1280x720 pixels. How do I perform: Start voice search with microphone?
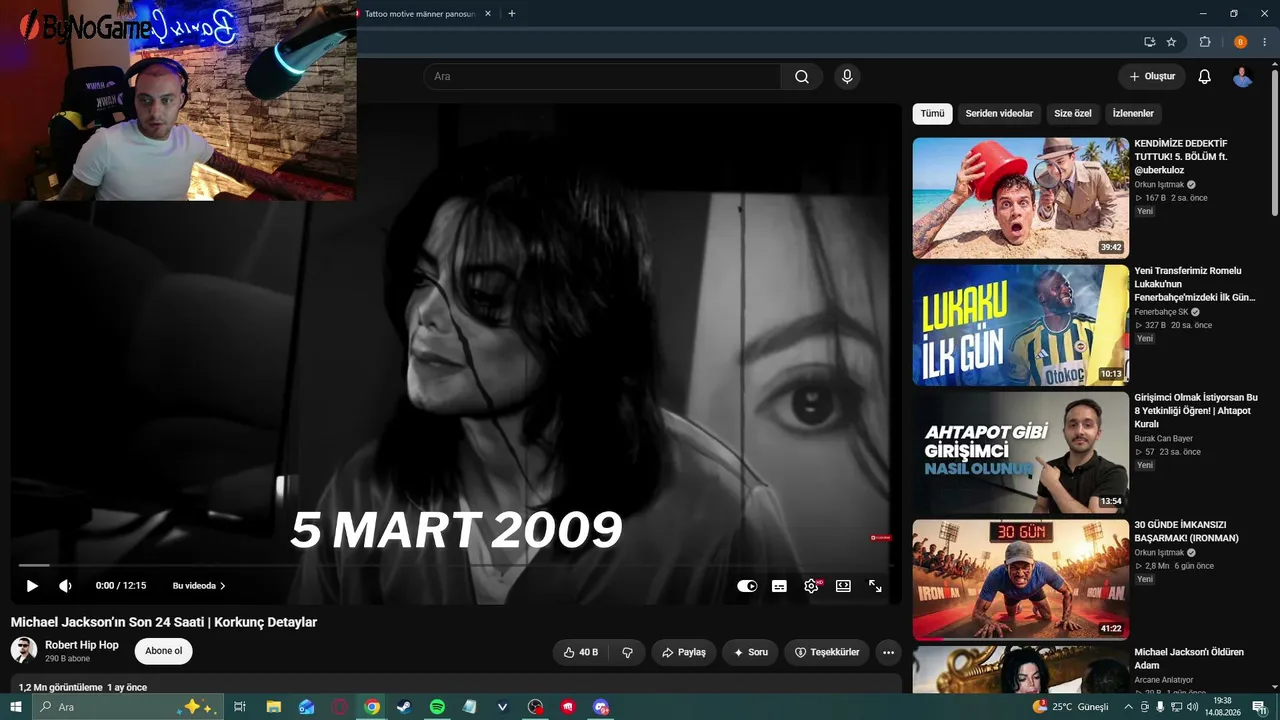coord(847,77)
